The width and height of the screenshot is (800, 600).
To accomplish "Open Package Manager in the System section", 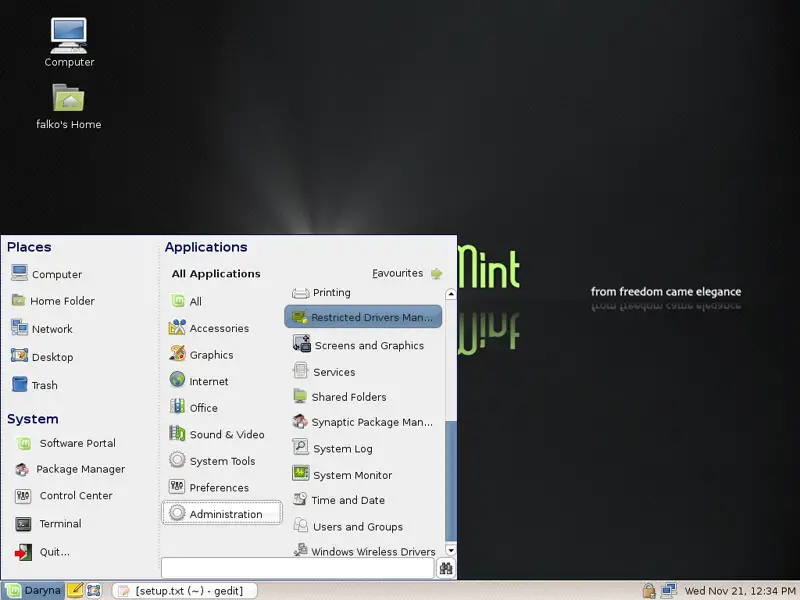I will pos(70,469).
